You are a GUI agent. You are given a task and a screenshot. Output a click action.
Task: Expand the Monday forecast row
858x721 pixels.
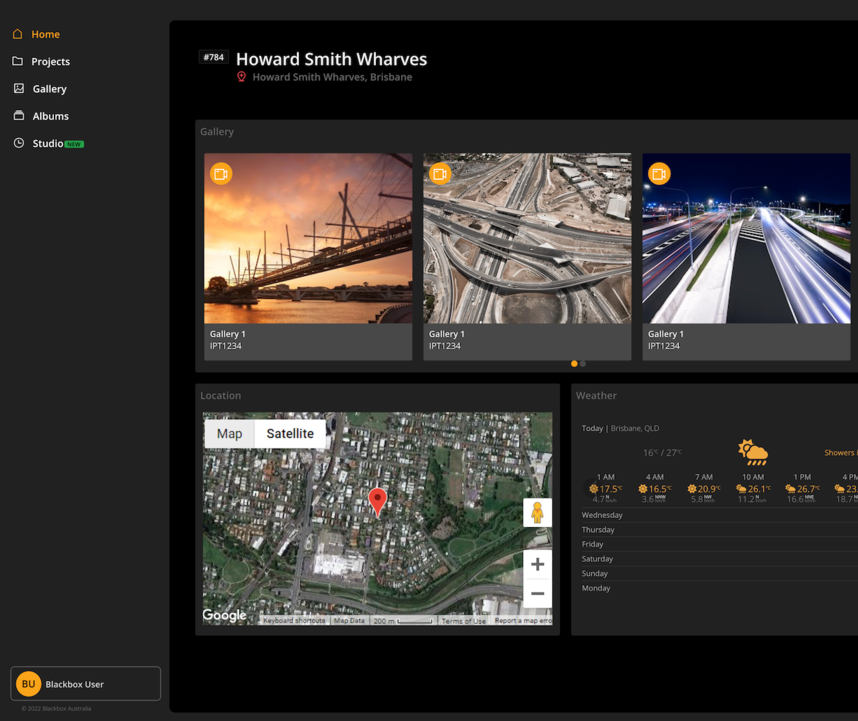click(720, 589)
